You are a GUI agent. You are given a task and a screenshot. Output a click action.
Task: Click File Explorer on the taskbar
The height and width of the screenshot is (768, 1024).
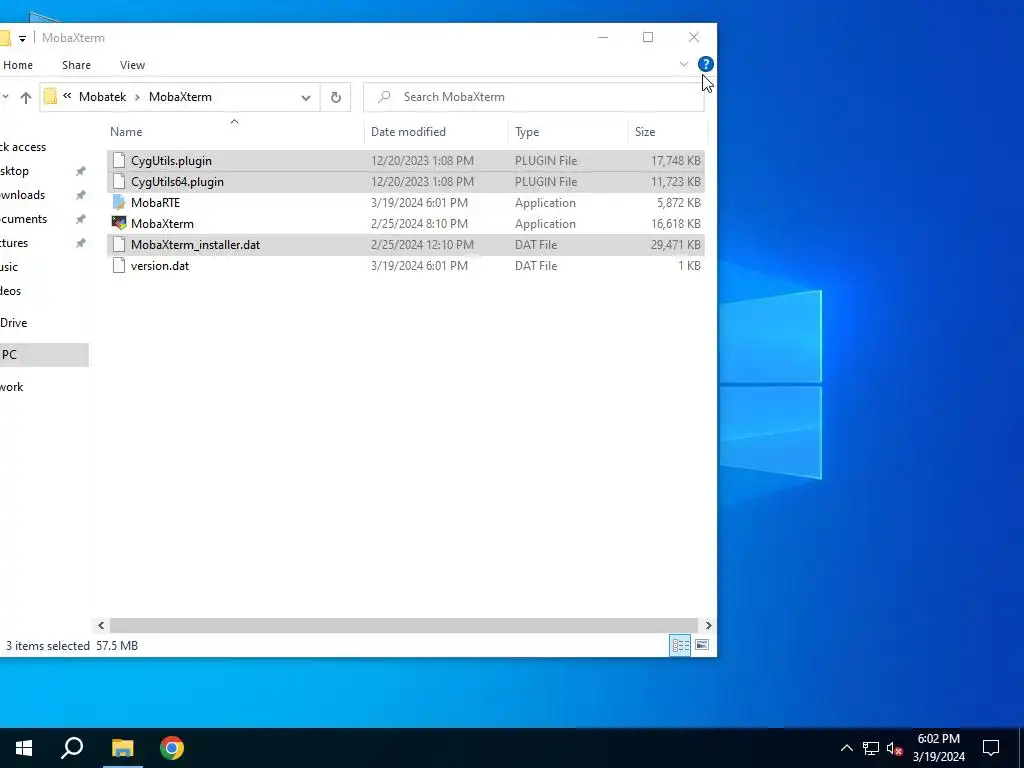coord(123,748)
